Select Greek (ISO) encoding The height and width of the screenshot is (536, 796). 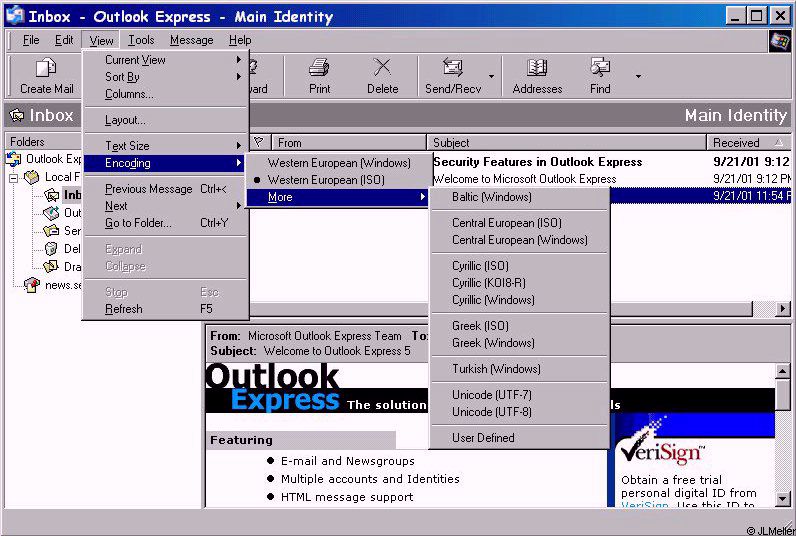pos(519,326)
